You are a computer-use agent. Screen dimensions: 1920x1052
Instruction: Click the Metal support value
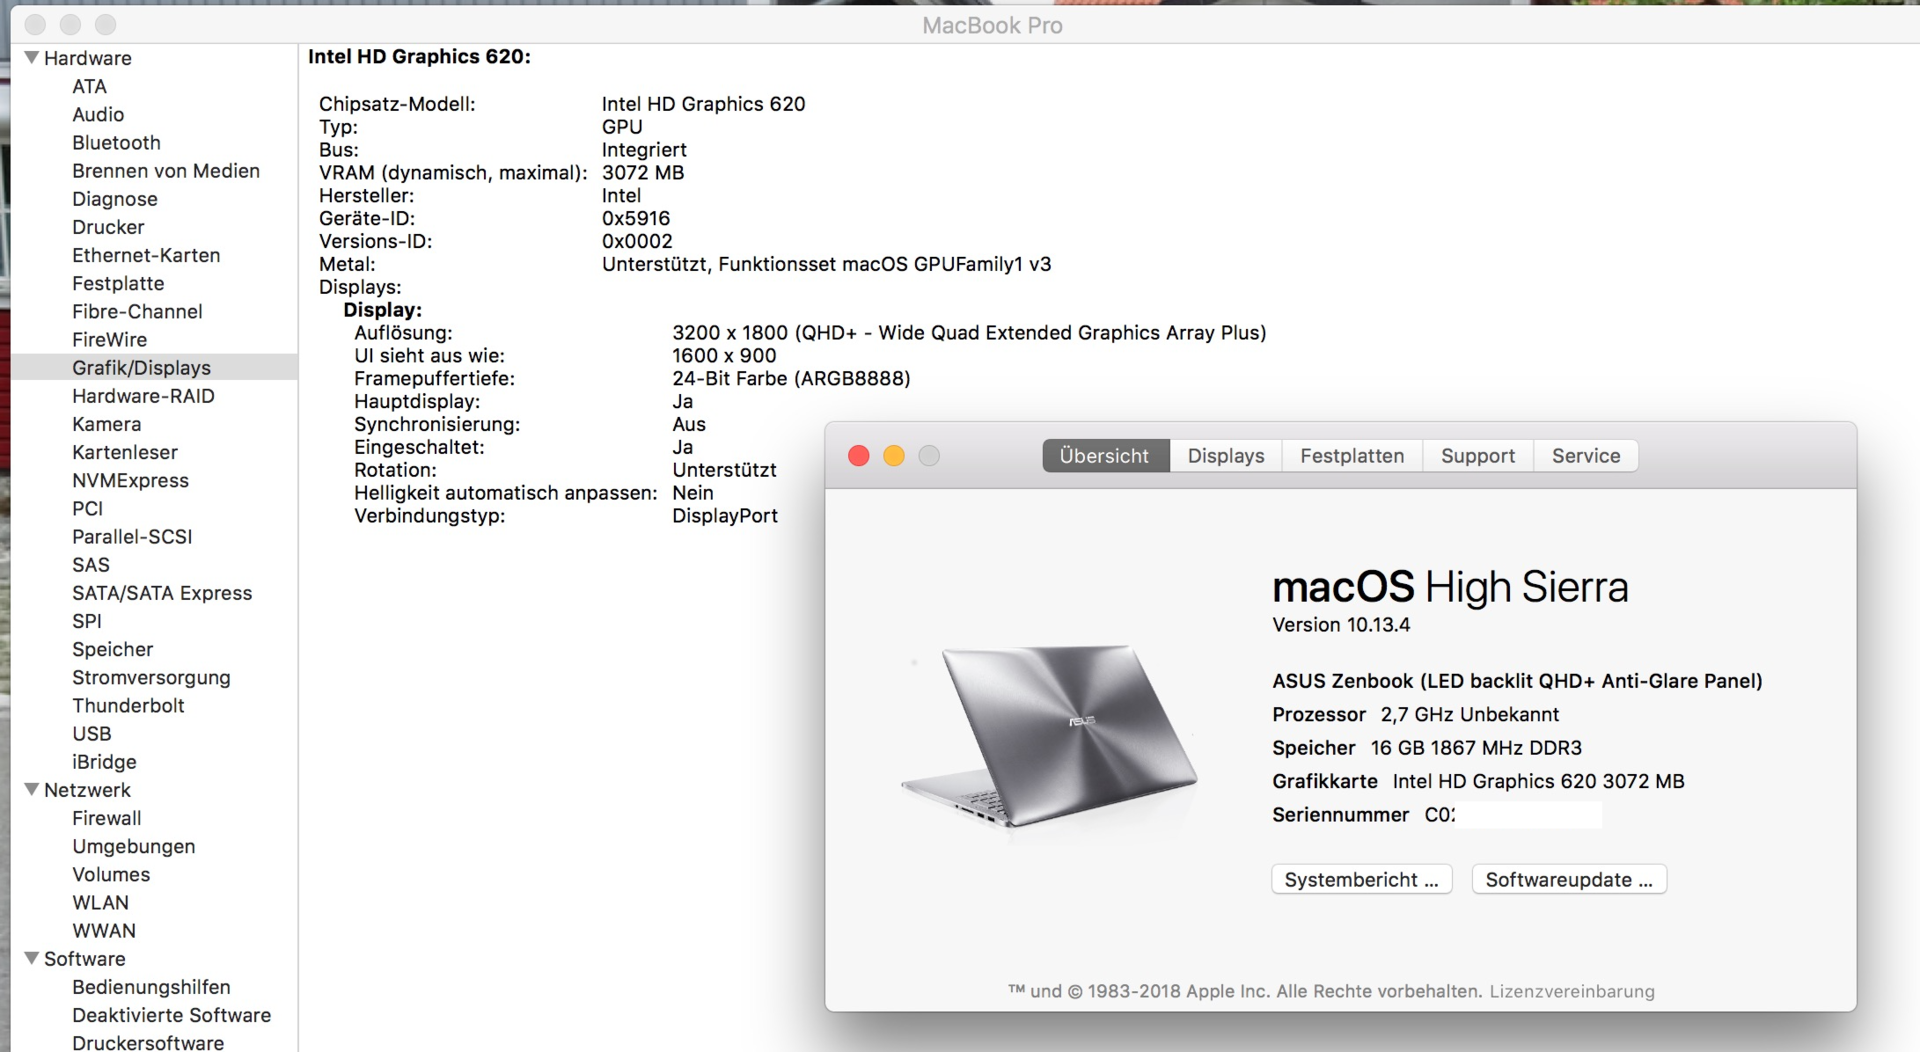(826, 265)
